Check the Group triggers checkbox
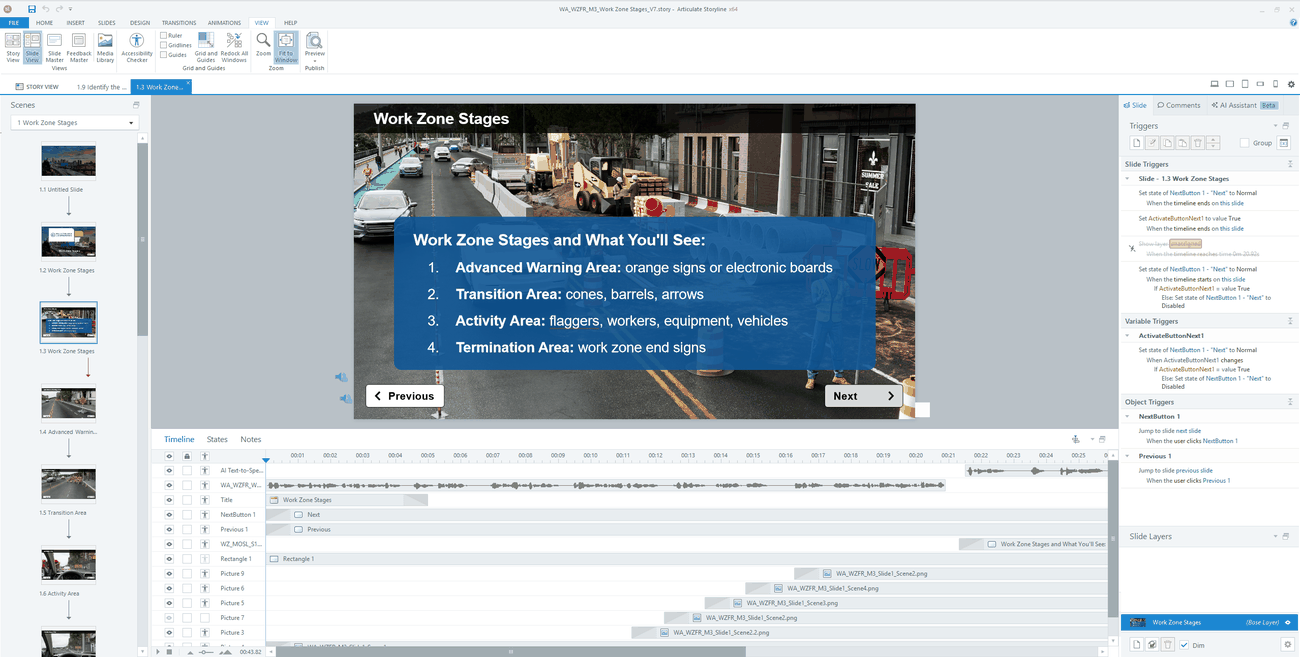The image size is (1300, 657). click(1245, 143)
